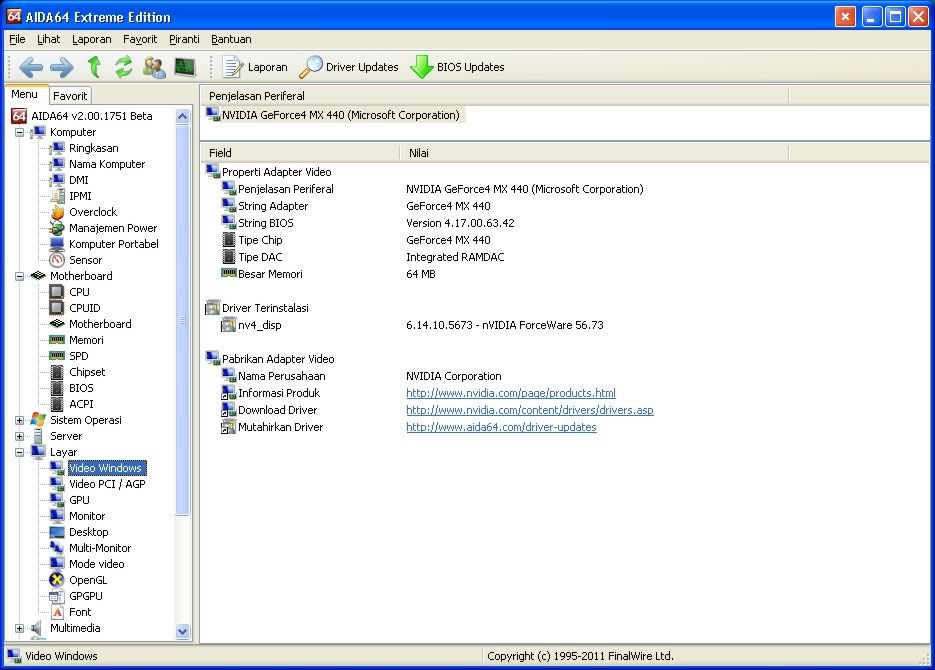
Task: Expand the Server tree node
Action: click(x=20, y=436)
